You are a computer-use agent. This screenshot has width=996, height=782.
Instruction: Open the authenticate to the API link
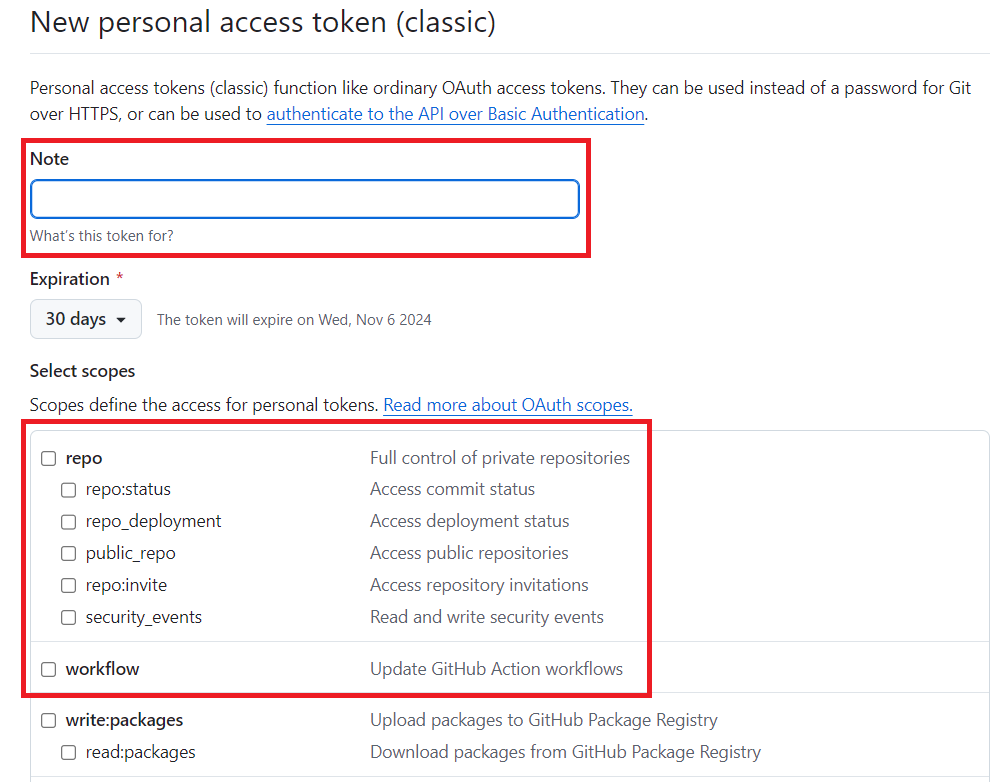point(455,114)
